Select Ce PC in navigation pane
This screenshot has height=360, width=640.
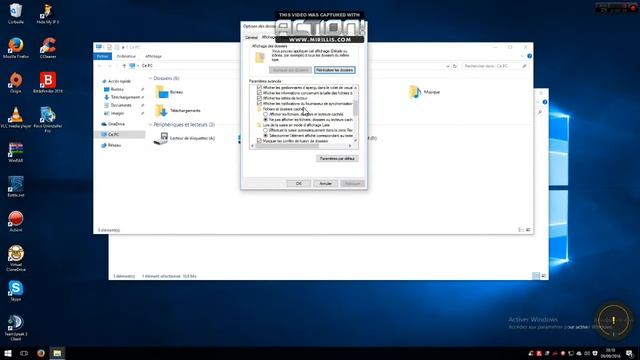113,134
